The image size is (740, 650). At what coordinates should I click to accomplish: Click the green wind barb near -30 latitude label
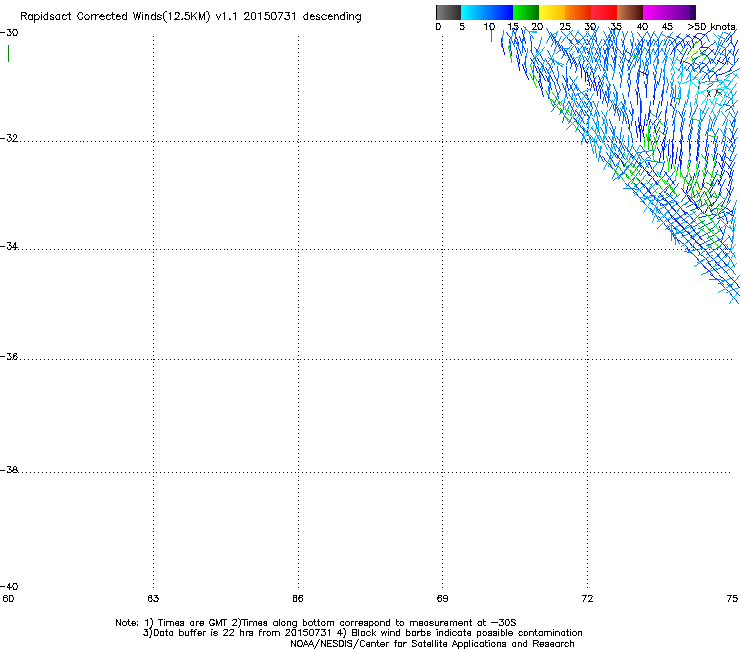[x=8, y=53]
